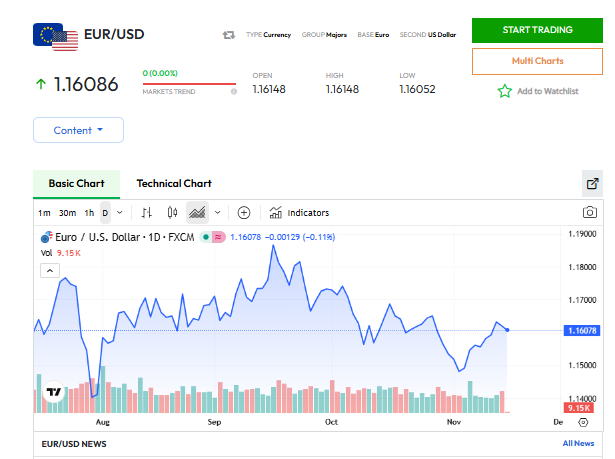Collapse the chart legend with up chevron
615x459 pixels.
50,270
